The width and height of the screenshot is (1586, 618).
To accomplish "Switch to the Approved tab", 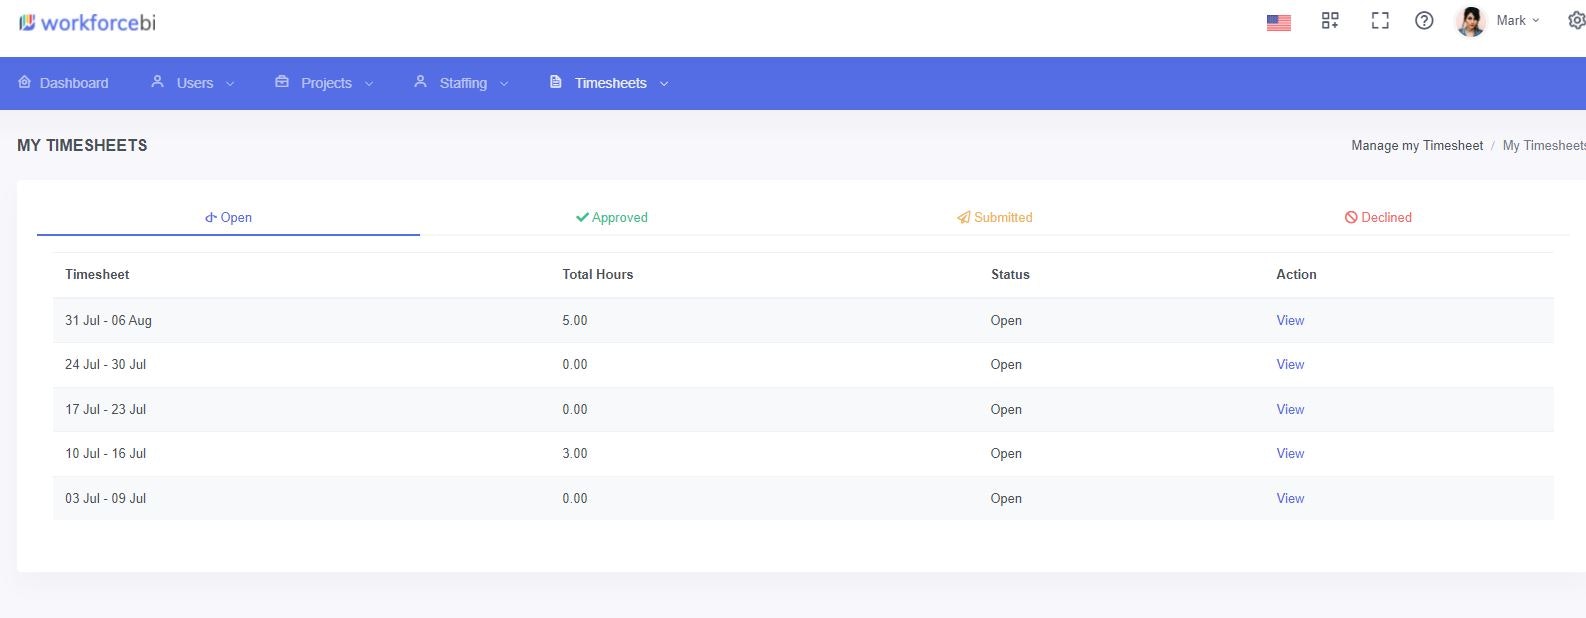I will [x=611, y=217].
